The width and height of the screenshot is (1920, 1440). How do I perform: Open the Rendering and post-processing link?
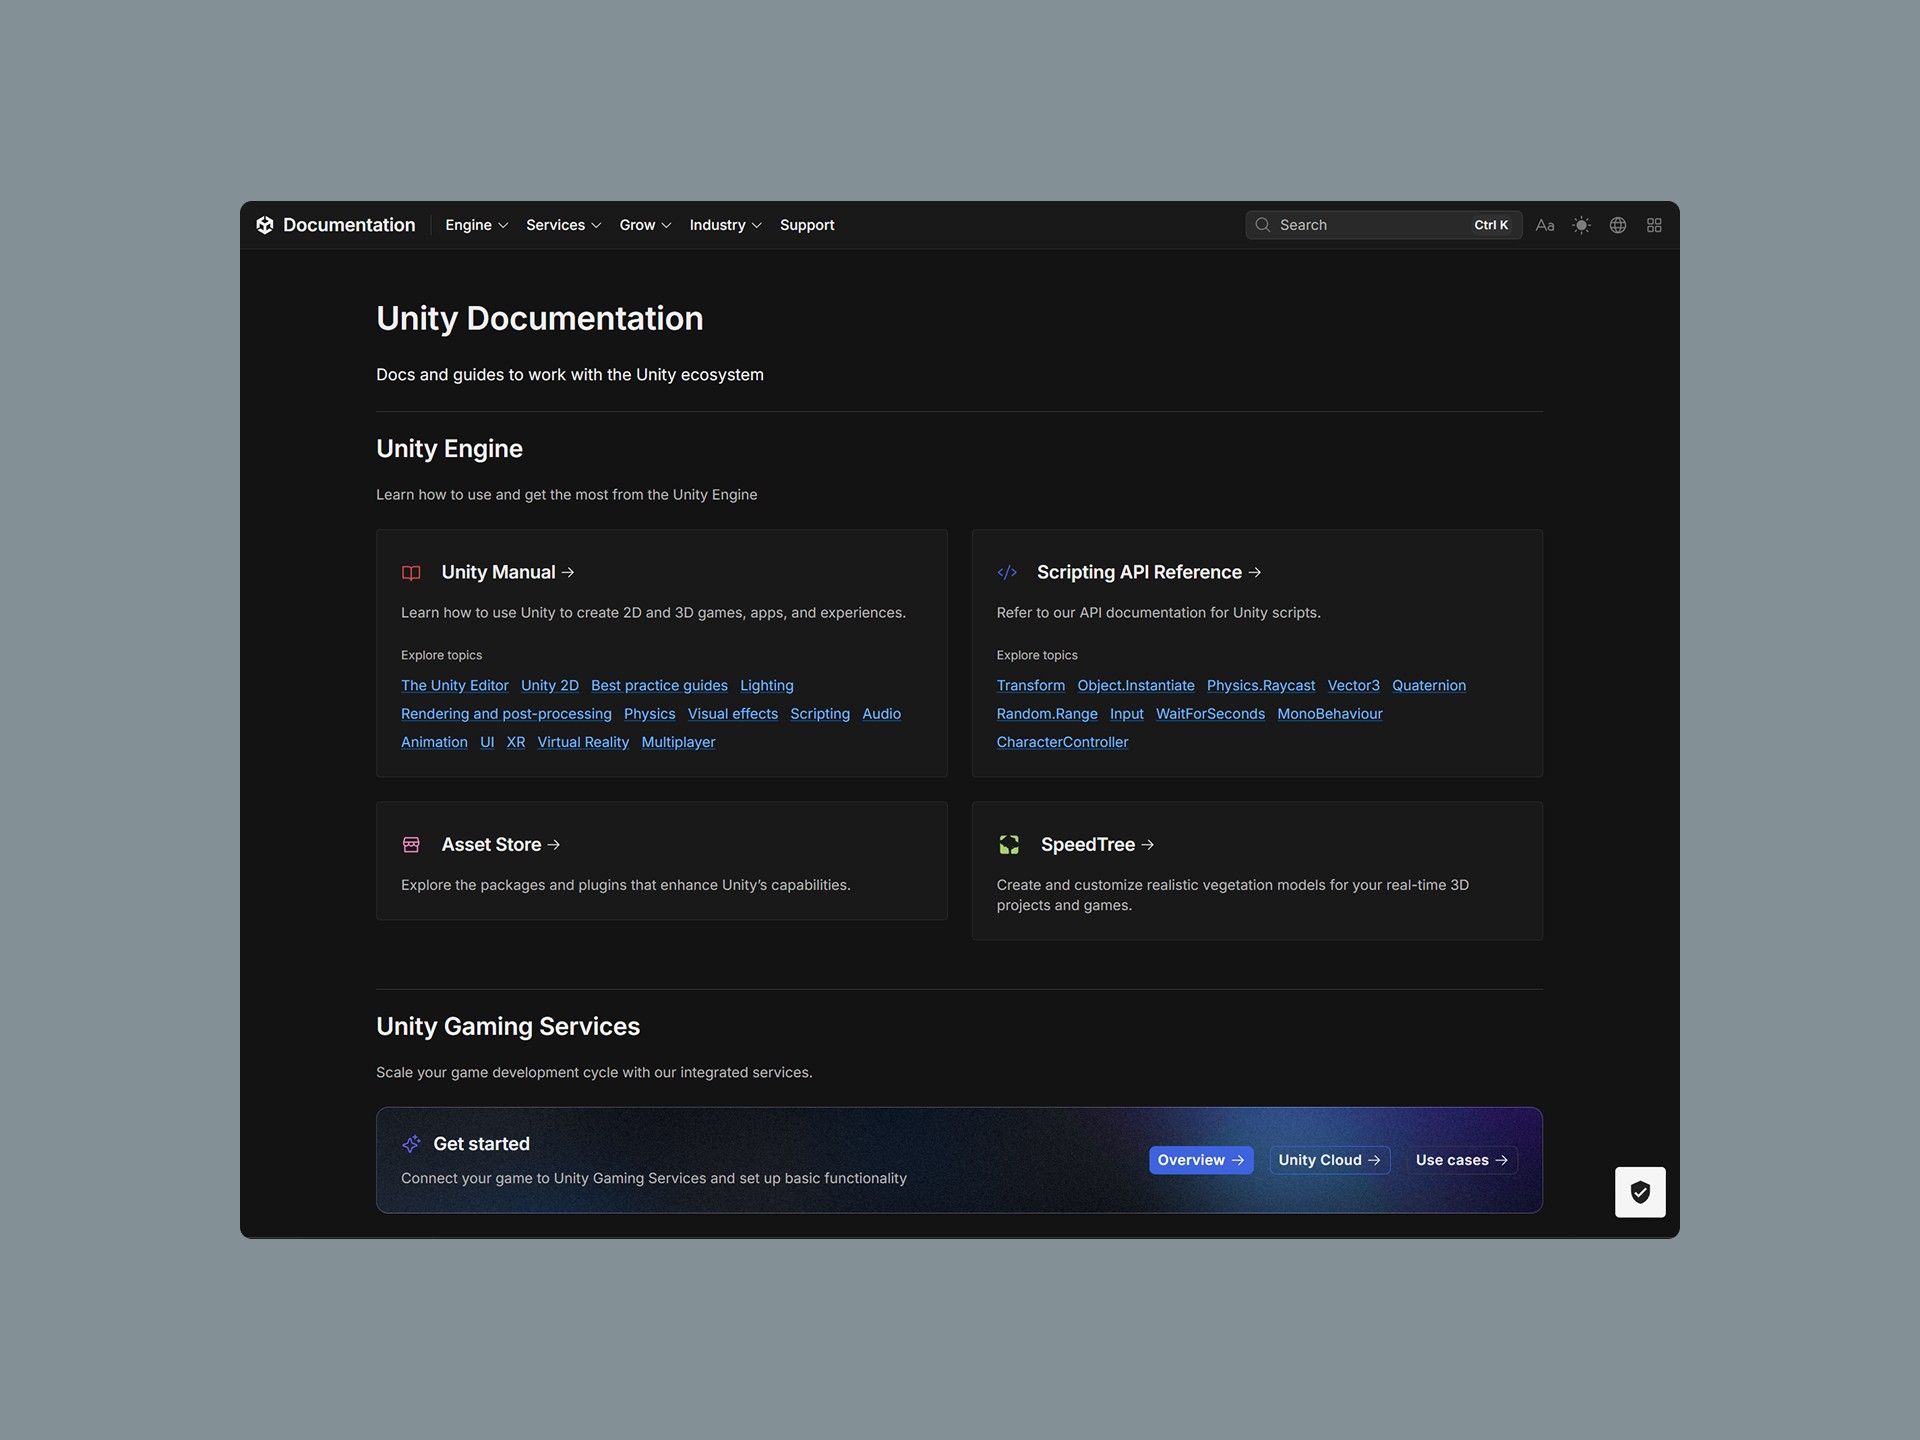pos(506,714)
